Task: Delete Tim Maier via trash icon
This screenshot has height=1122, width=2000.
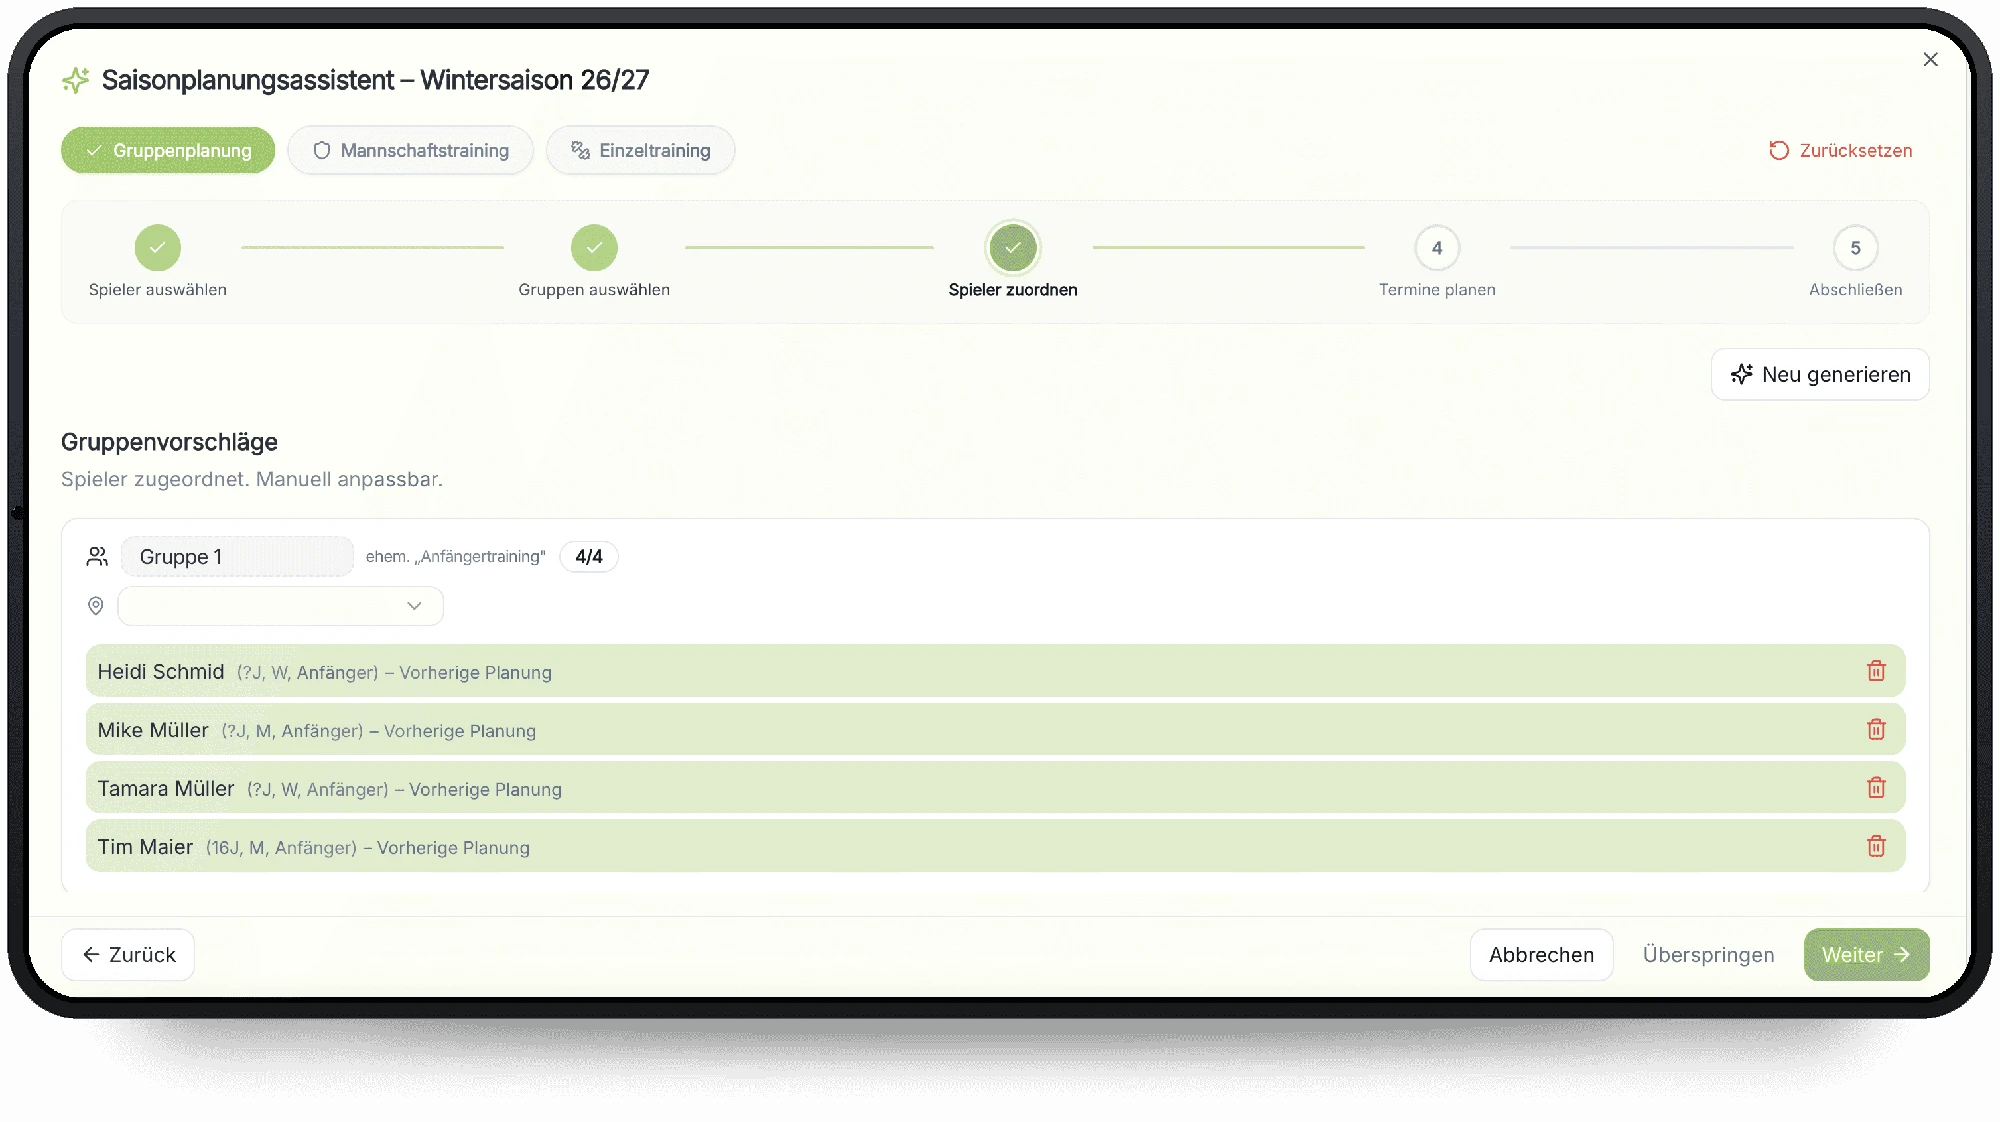Action: tap(1876, 846)
